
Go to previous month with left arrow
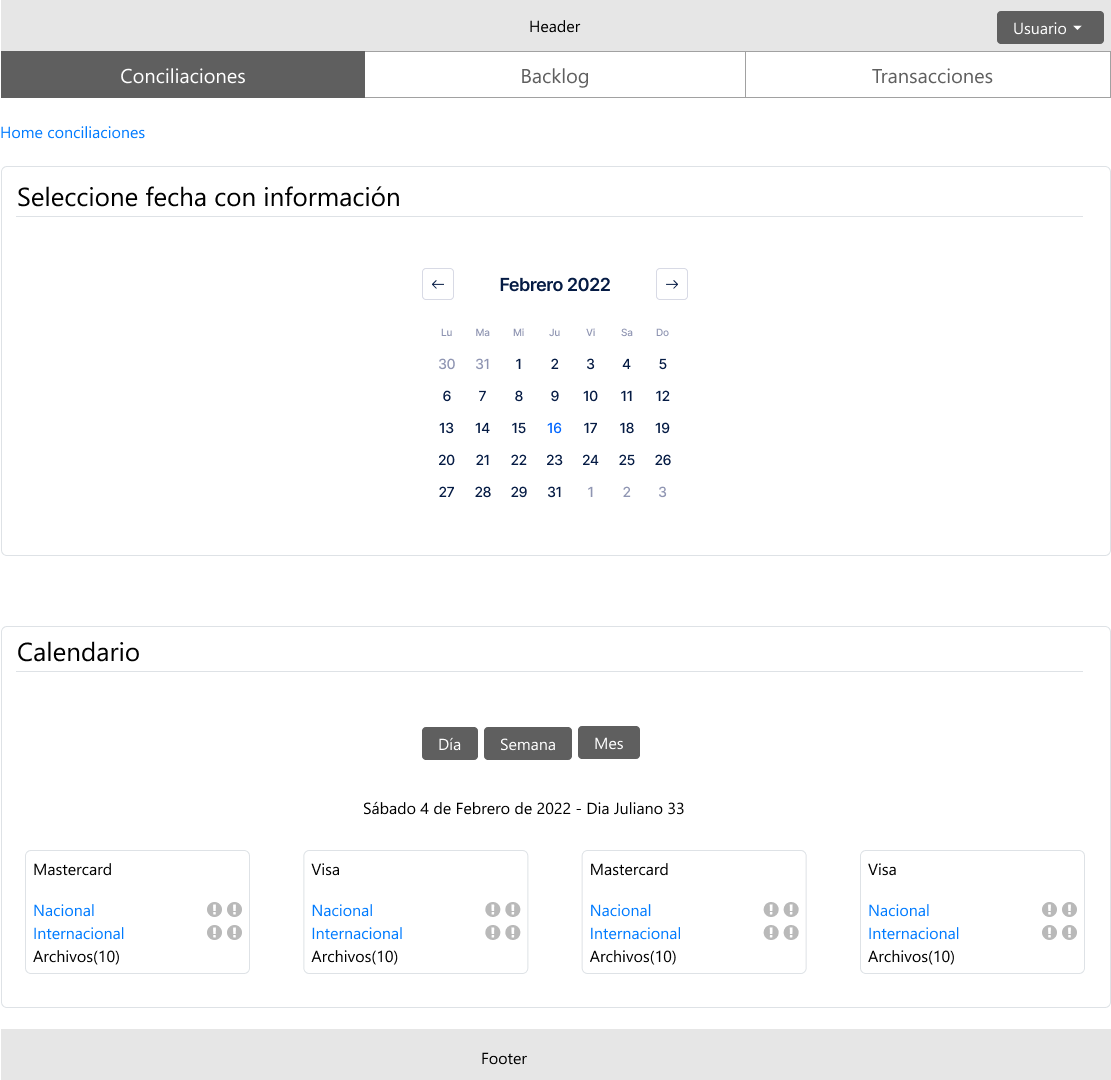click(x=438, y=284)
